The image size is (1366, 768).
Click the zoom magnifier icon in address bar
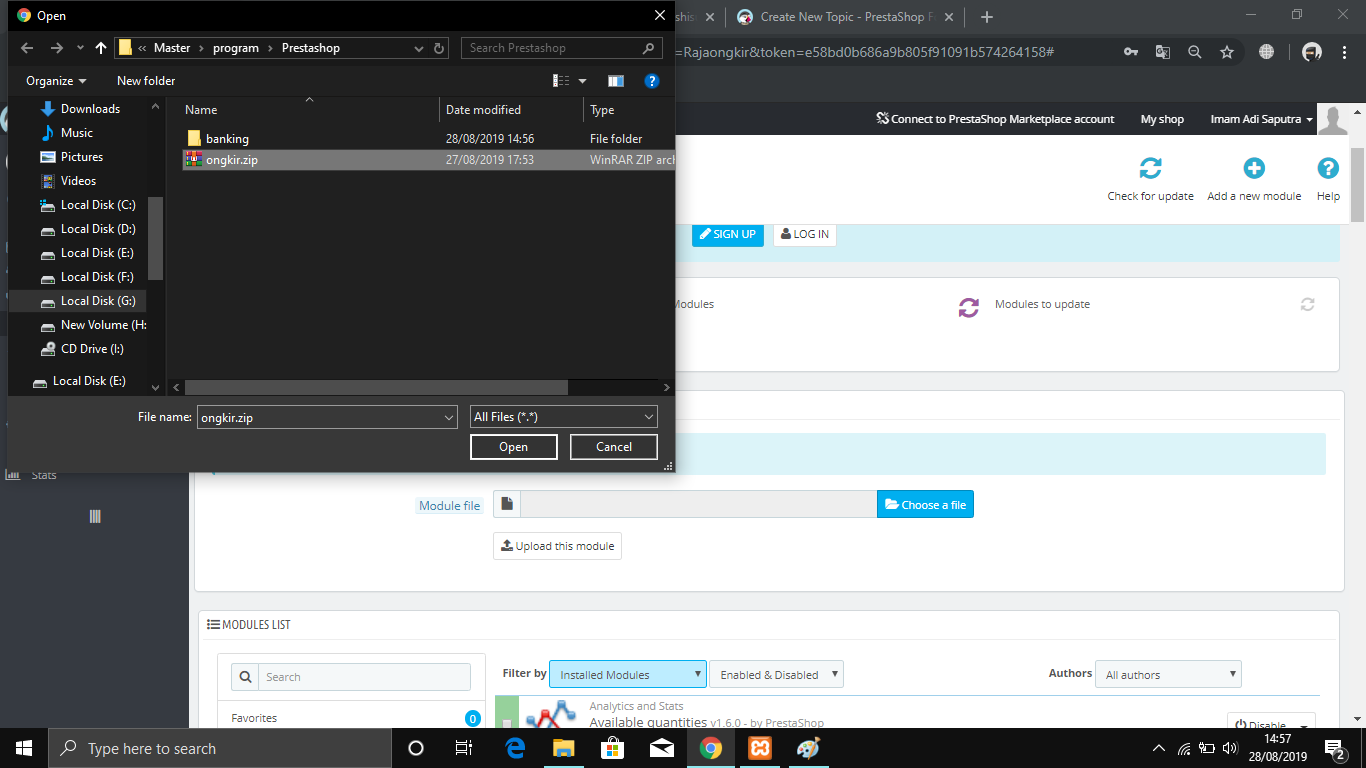[1195, 52]
